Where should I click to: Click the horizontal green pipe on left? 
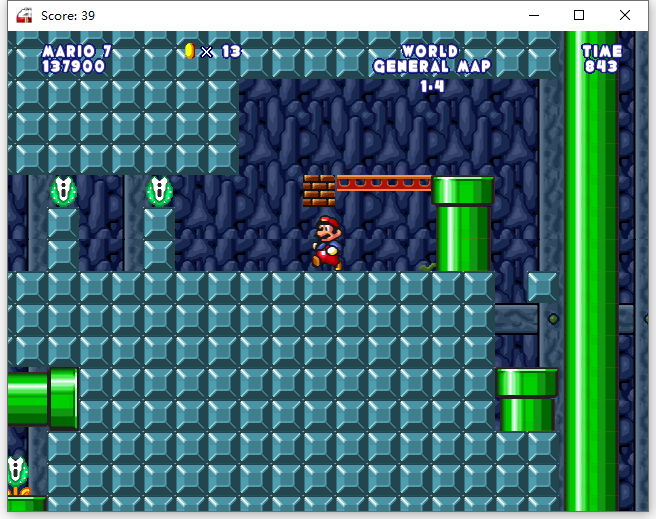[x=43, y=399]
